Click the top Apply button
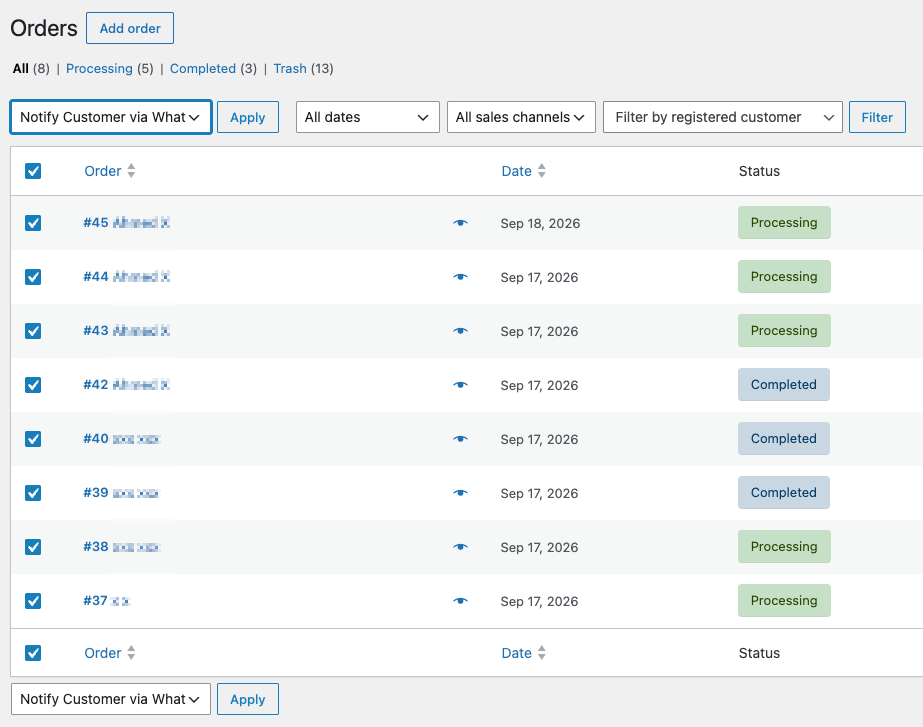 [248, 117]
